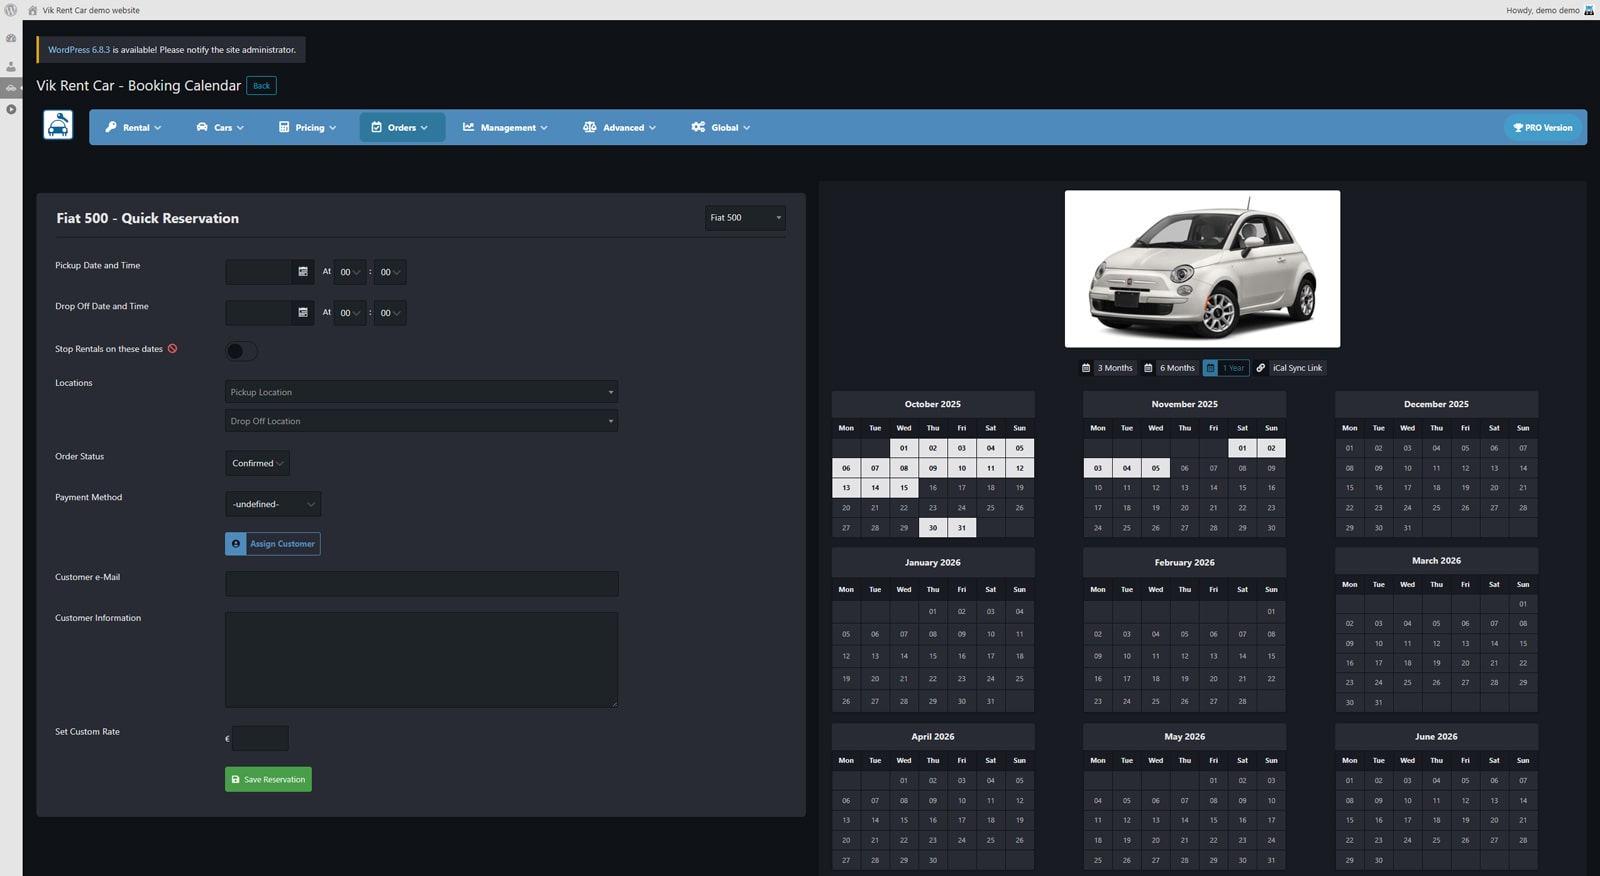Toggle Stop Rentals on these dates switch
1600x876 pixels.
(241, 351)
